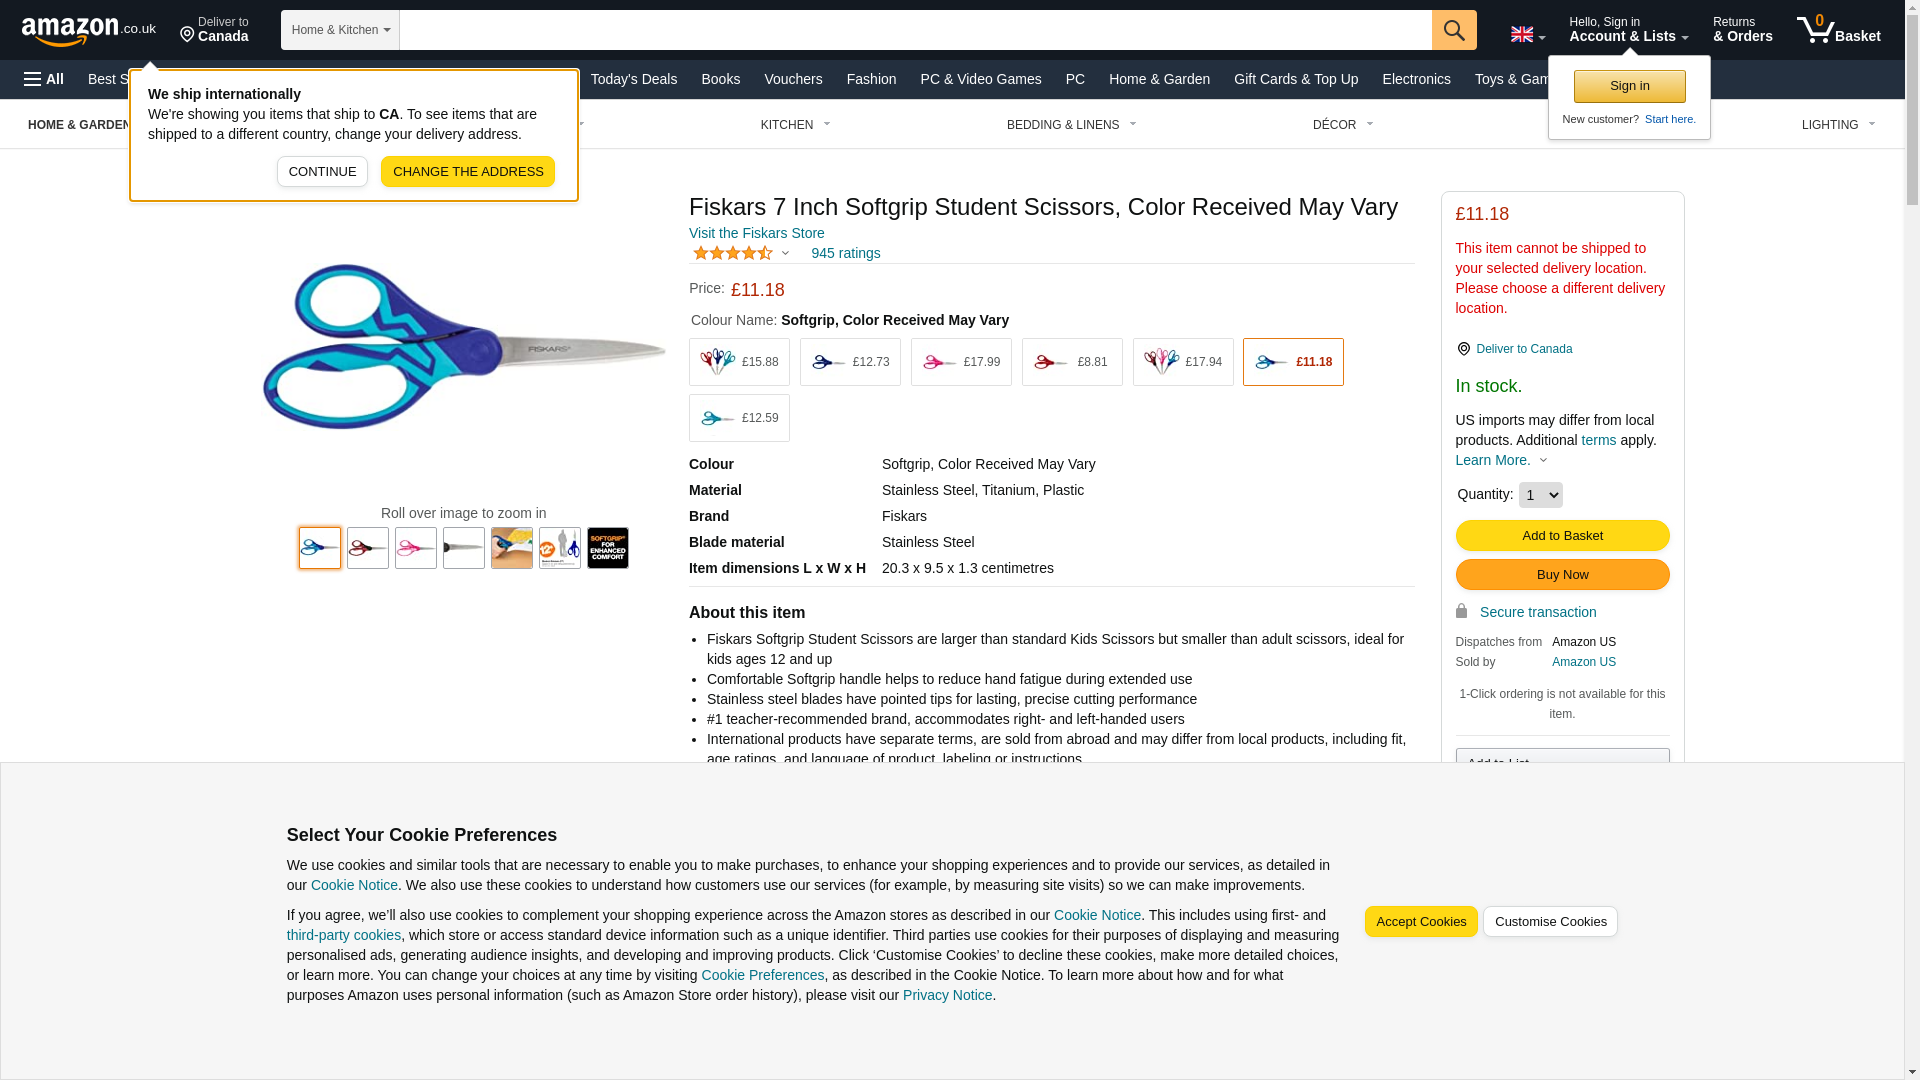Open the Today's Deals menu item
Image resolution: width=1920 pixels, height=1080 pixels.
(633, 79)
